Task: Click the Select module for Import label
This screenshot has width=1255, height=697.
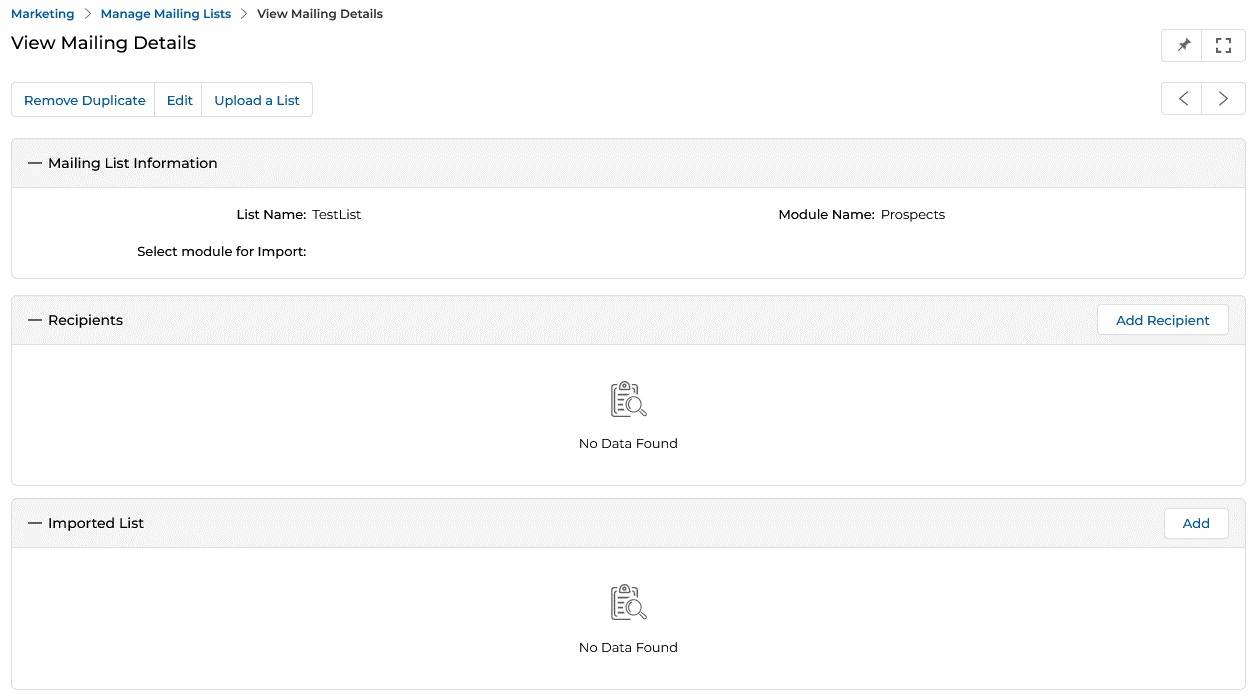Action: click(x=222, y=252)
